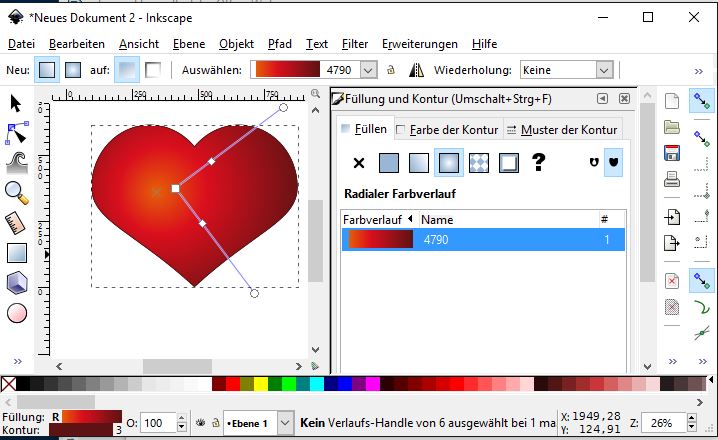Choose swatch fill in panel
The height and width of the screenshot is (440, 718).
pyautogui.click(x=509, y=163)
